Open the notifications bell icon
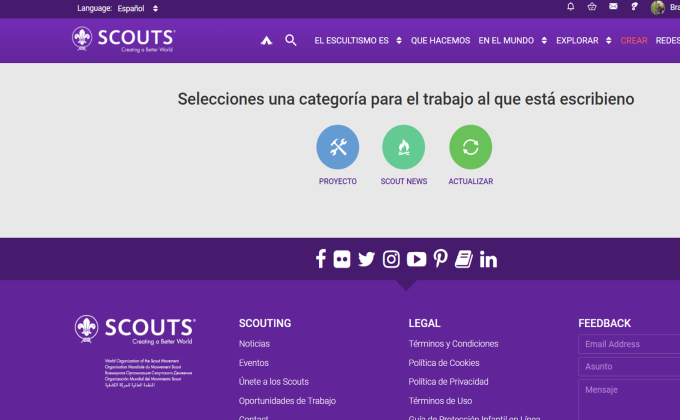Viewport: 680px width, 420px height. [x=571, y=7]
